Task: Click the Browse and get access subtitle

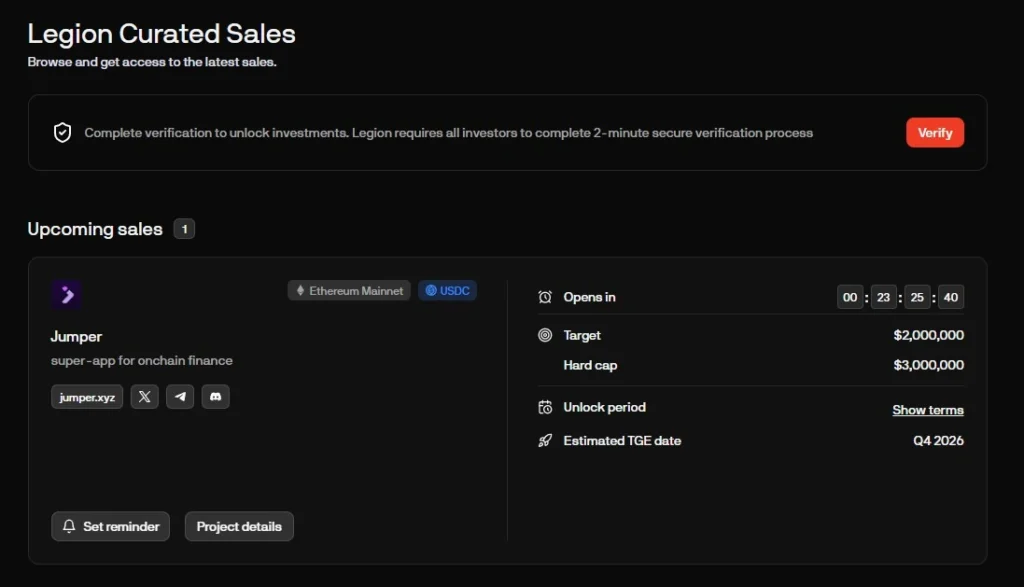Action: click(x=152, y=62)
